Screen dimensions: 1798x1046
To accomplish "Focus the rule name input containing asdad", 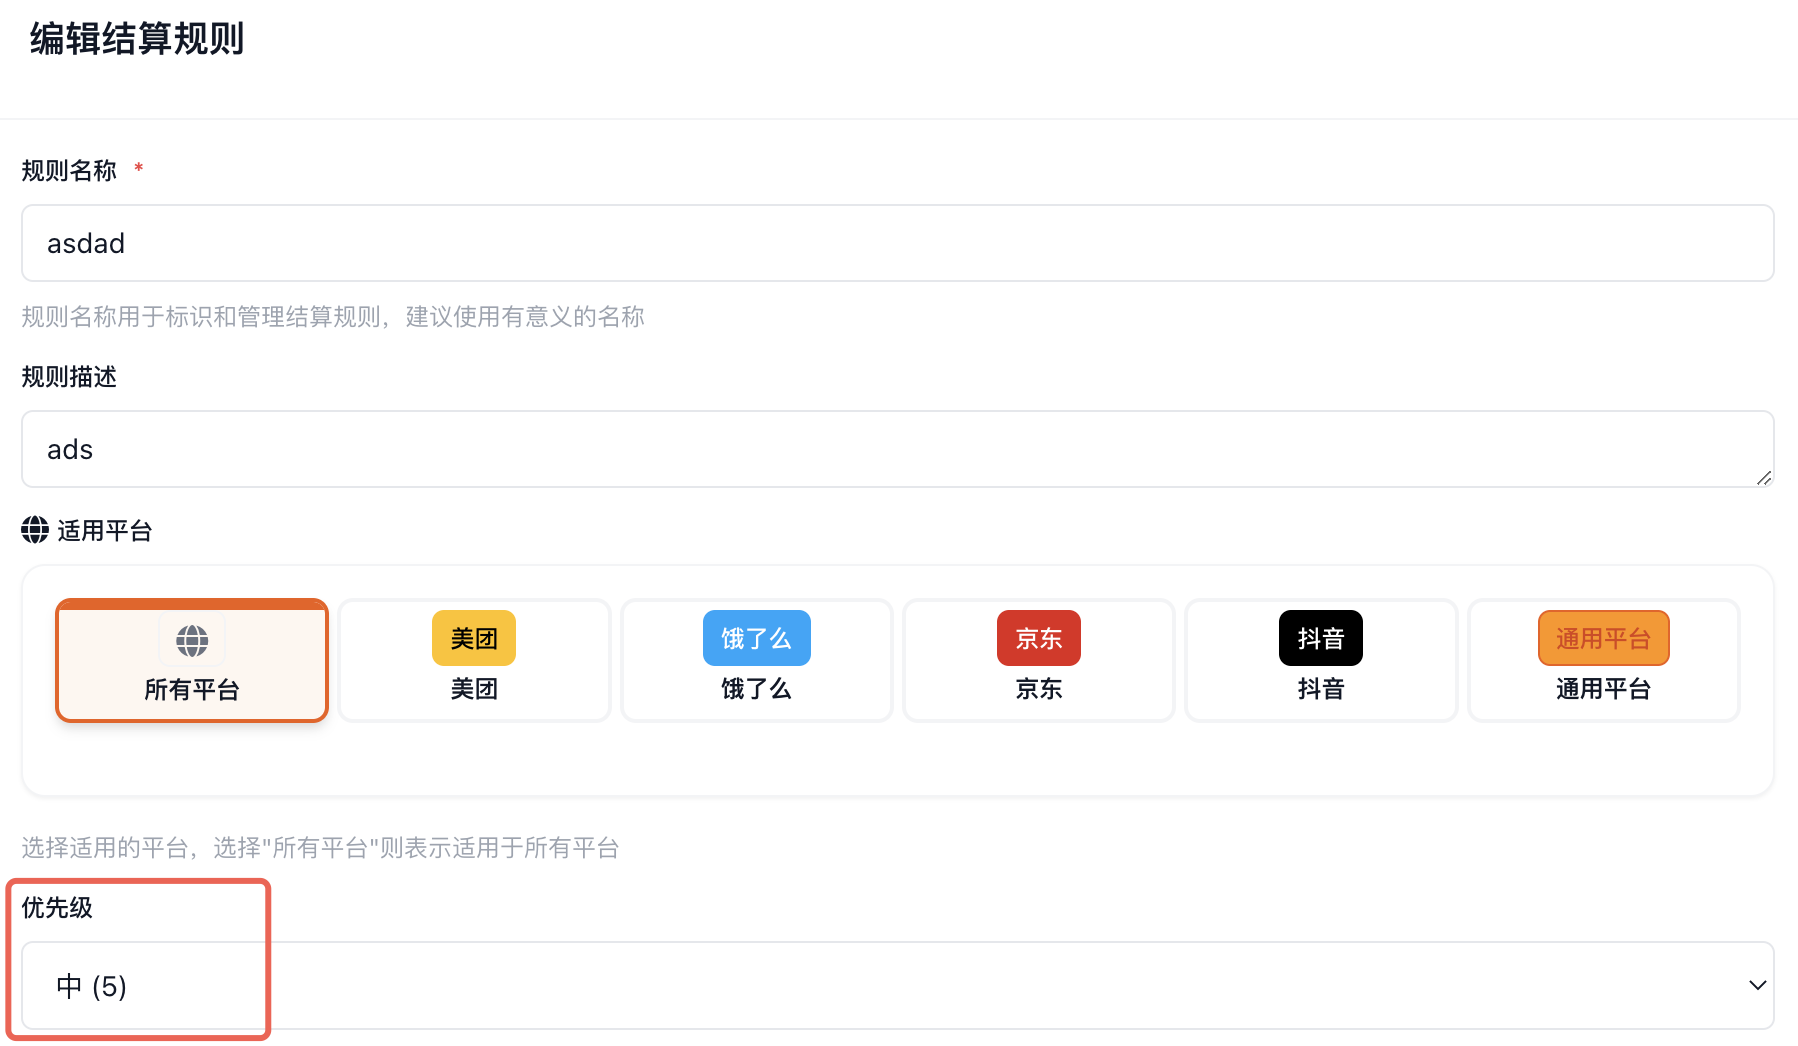I will (x=897, y=244).
